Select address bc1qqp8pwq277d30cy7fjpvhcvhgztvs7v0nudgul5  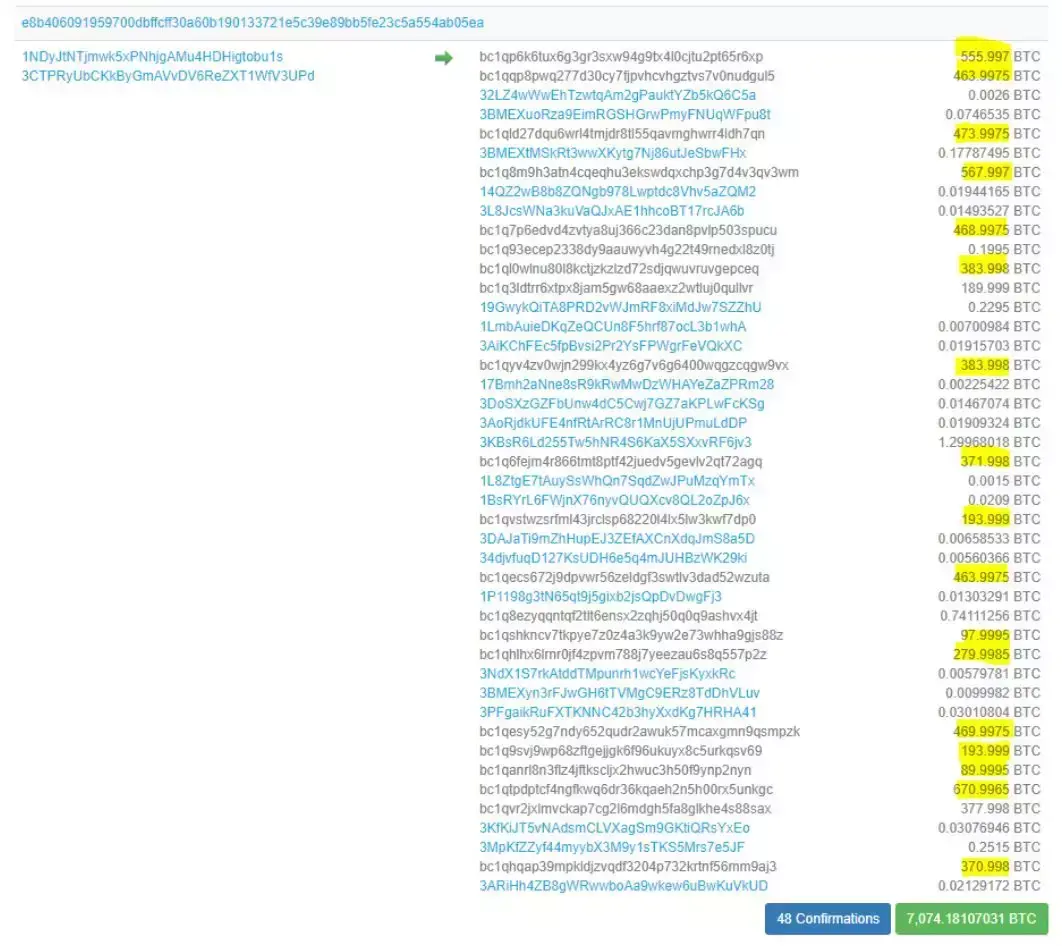coord(626,75)
